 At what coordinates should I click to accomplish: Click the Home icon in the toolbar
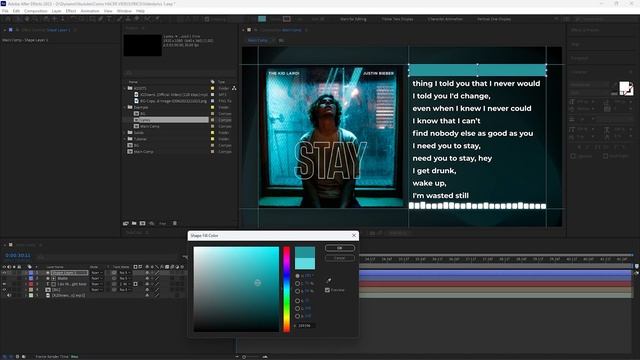coord(9,19)
